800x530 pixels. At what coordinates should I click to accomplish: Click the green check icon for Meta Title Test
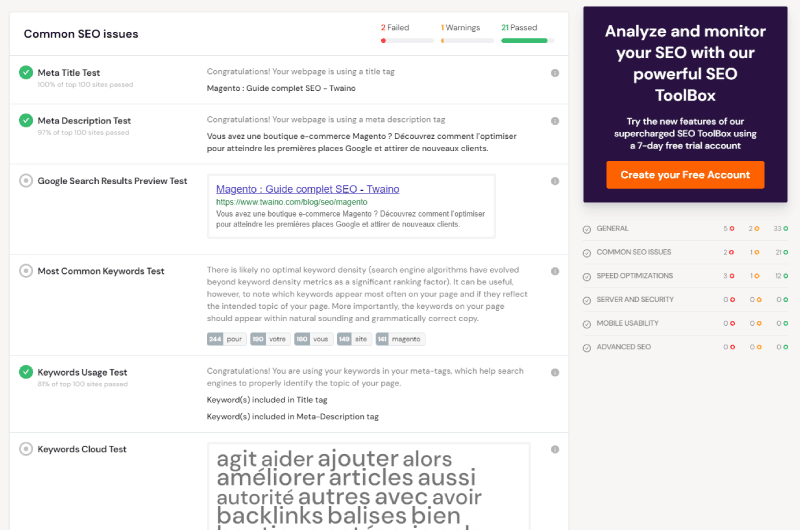pos(26,72)
